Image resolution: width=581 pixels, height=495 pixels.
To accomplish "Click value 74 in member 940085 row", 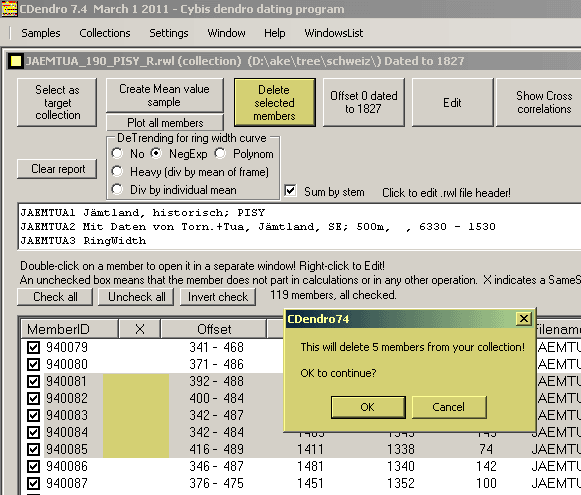I will pos(486,450).
